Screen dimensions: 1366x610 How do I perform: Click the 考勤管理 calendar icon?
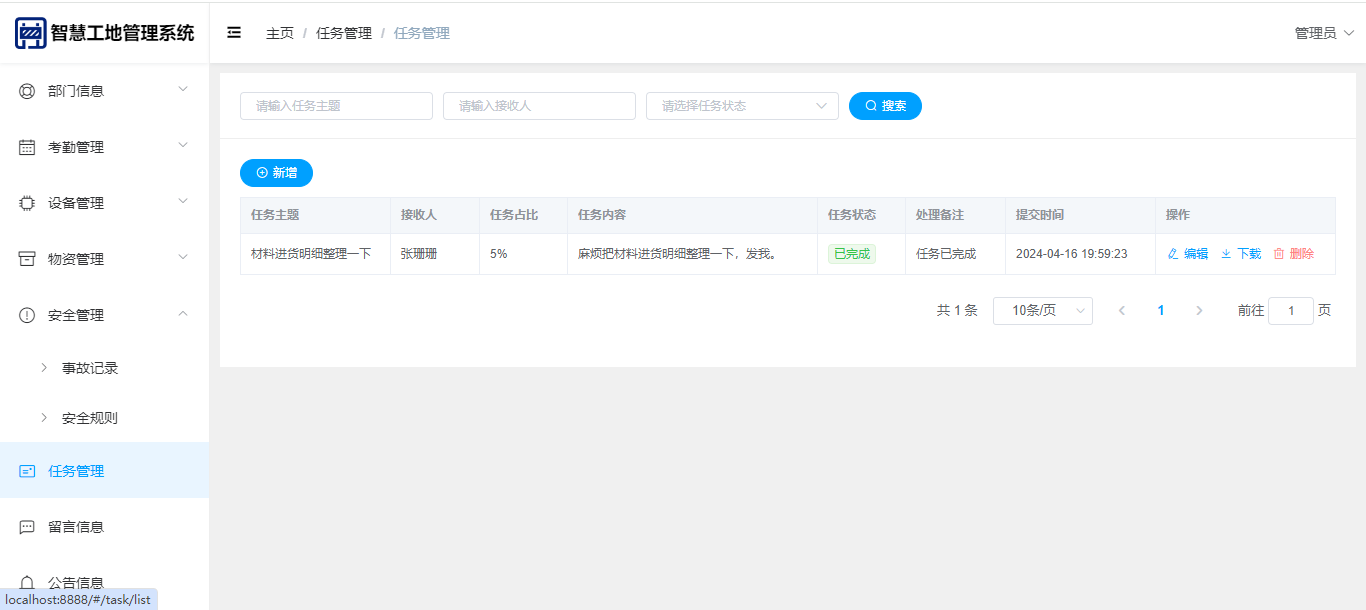coord(27,147)
